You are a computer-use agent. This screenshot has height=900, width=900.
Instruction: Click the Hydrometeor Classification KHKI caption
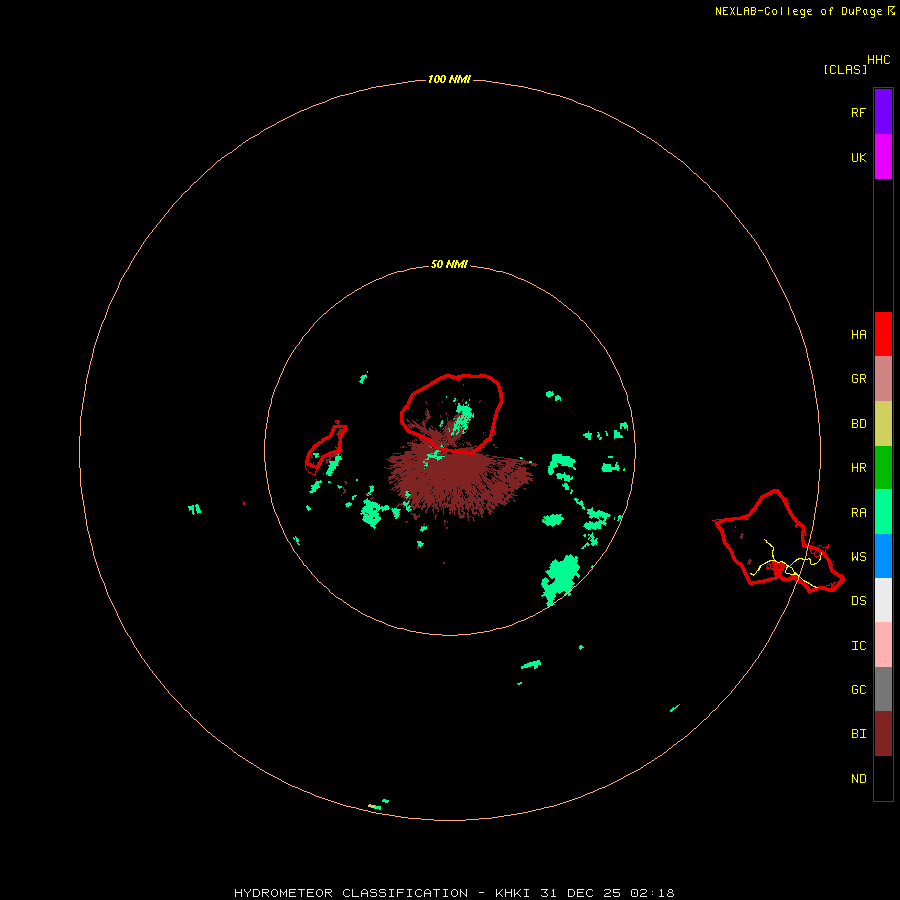454,893
